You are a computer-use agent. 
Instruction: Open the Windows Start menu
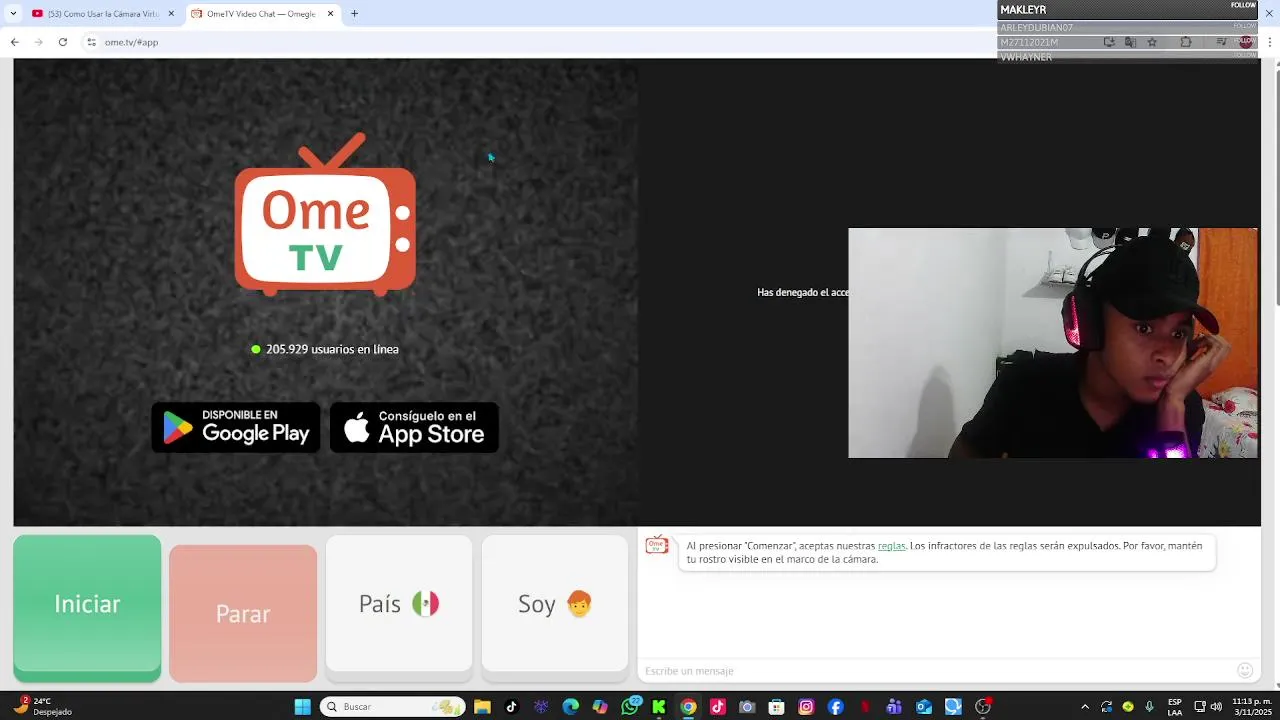point(302,707)
